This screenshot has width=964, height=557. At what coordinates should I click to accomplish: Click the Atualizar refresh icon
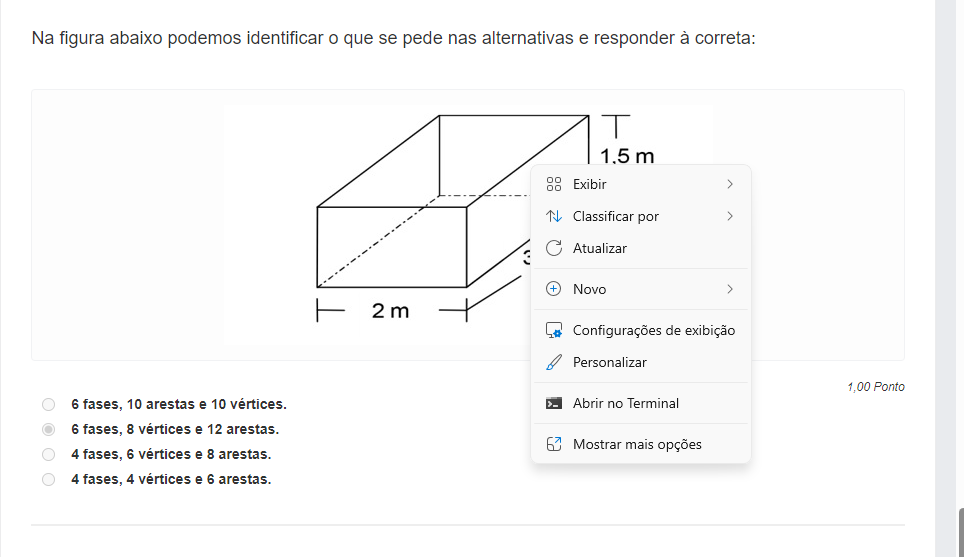(554, 248)
